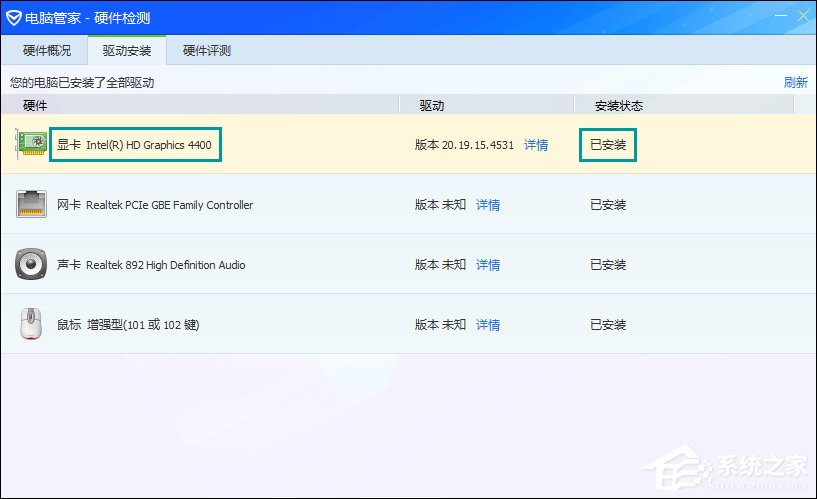Select the 驱动安装 tab
817x499 pixels.
tap(127, 51)
